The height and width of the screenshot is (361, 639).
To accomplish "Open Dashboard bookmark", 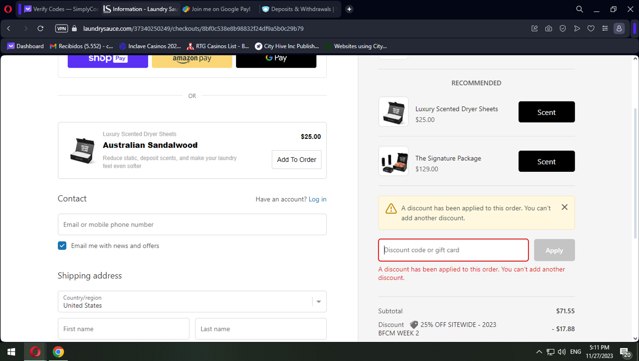I will 25,46.
